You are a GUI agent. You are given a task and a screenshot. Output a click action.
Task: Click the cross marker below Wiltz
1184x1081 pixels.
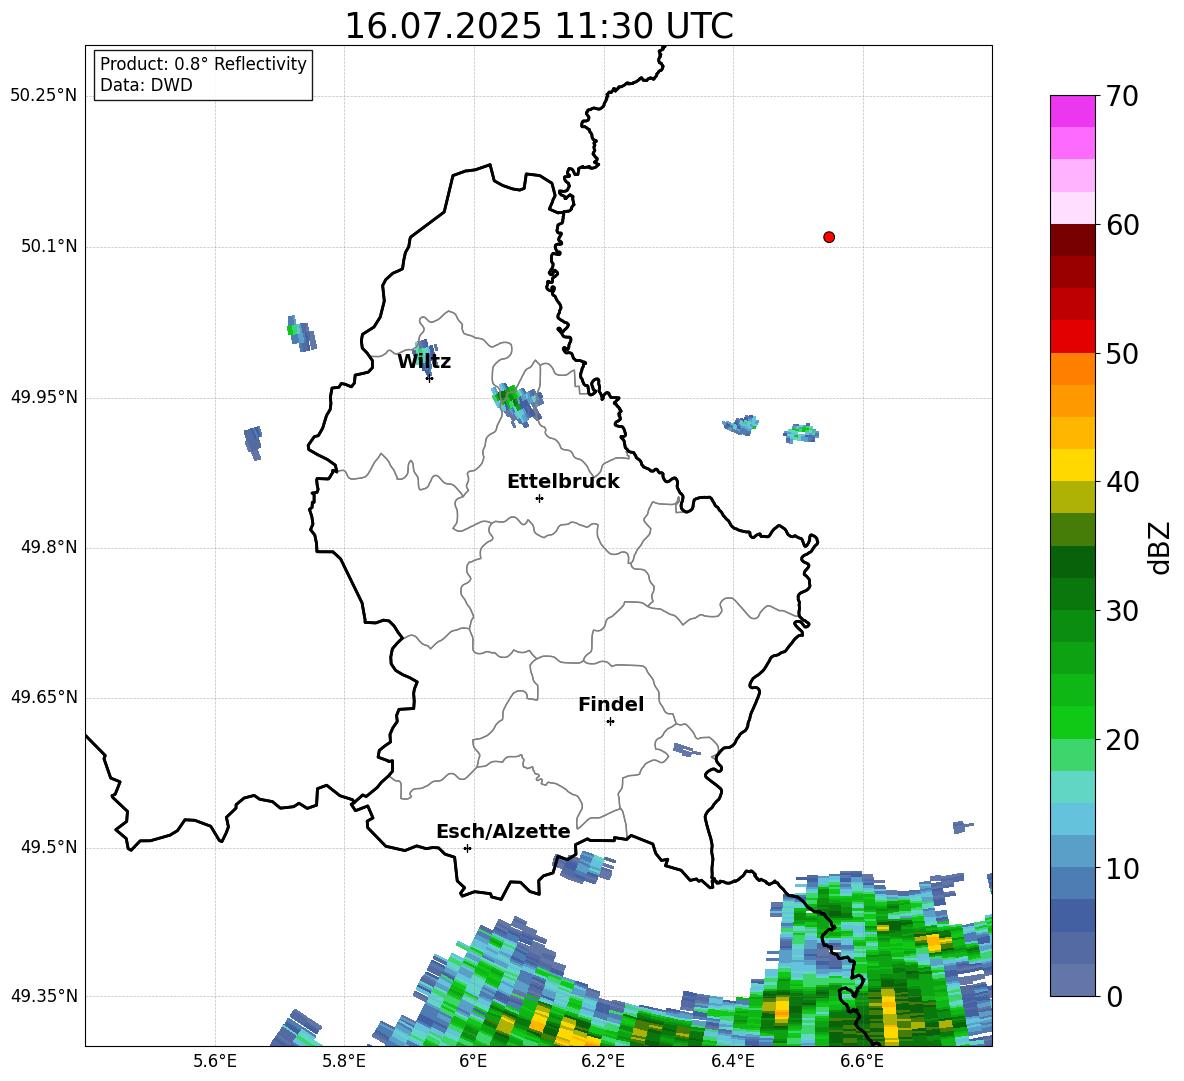tap(429, 378)
